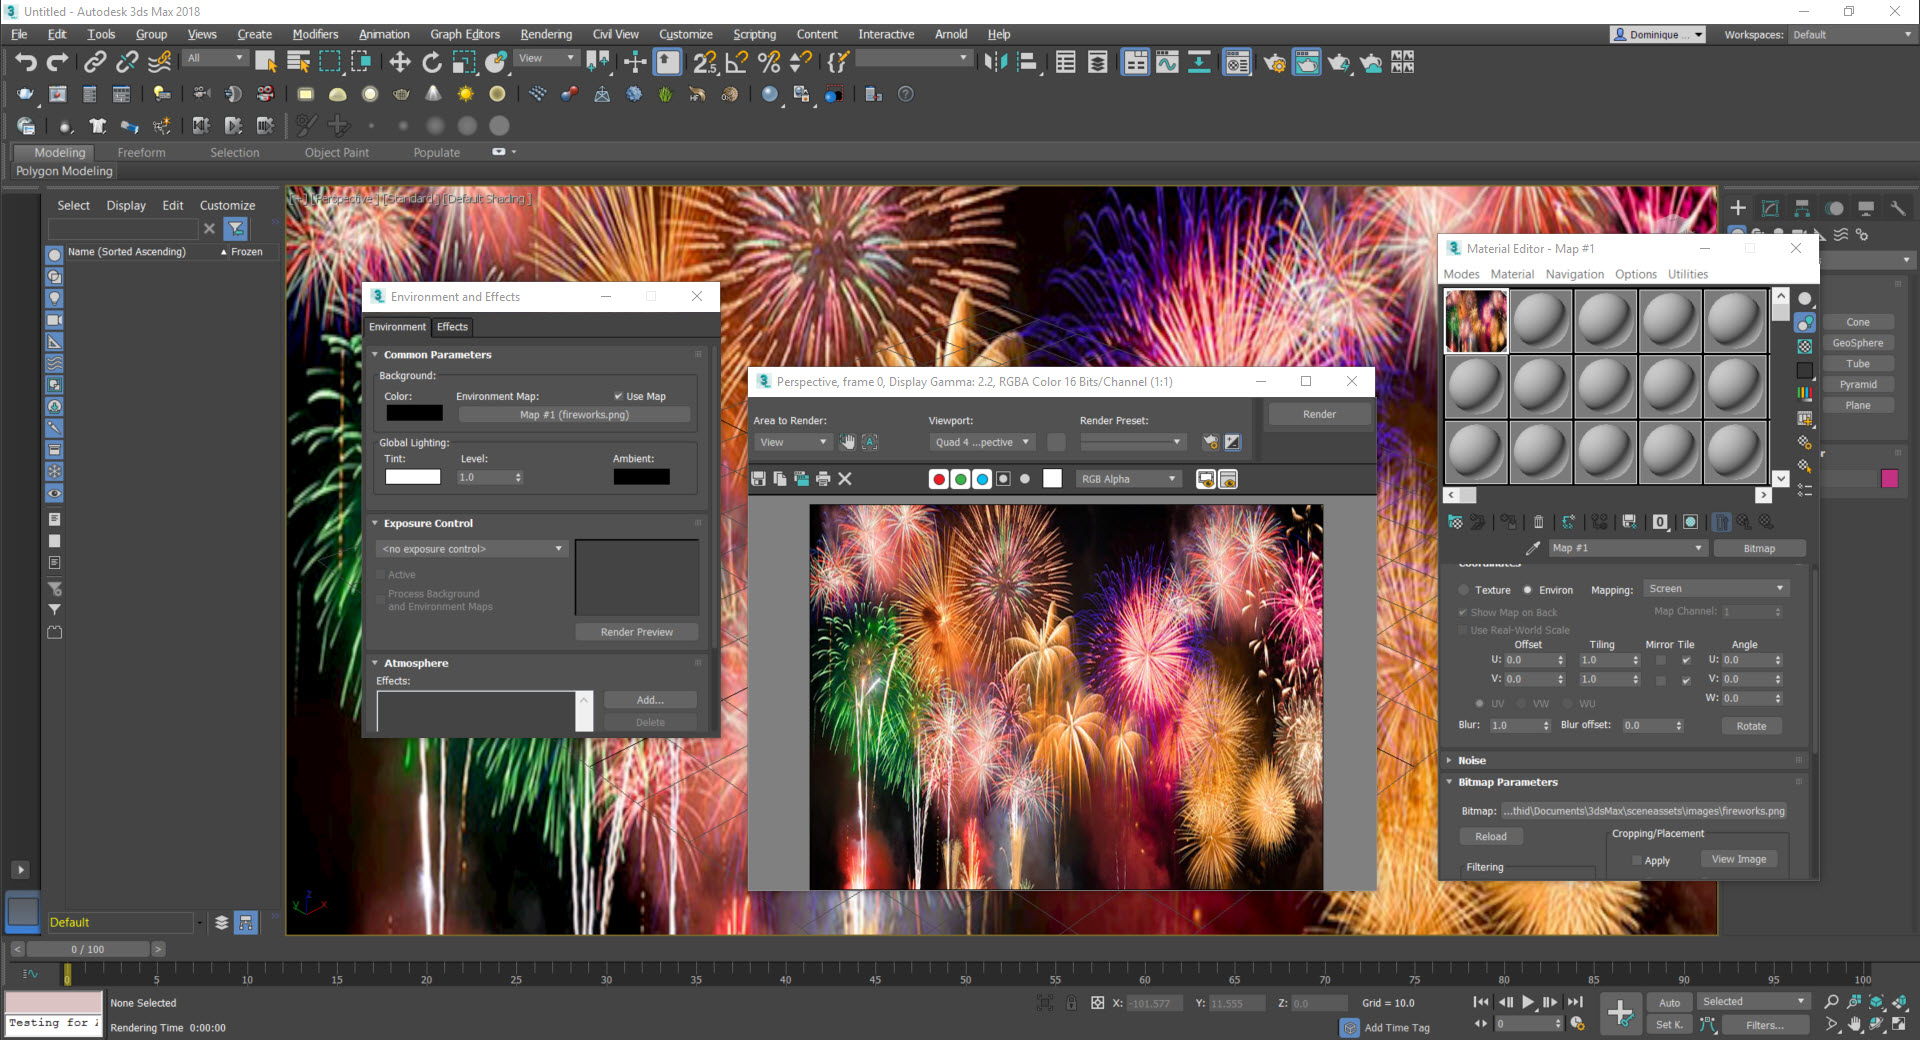Enable the Apply cropping checkbox
This screenshot has width=1920, height=1040.
pos(1637,860)
